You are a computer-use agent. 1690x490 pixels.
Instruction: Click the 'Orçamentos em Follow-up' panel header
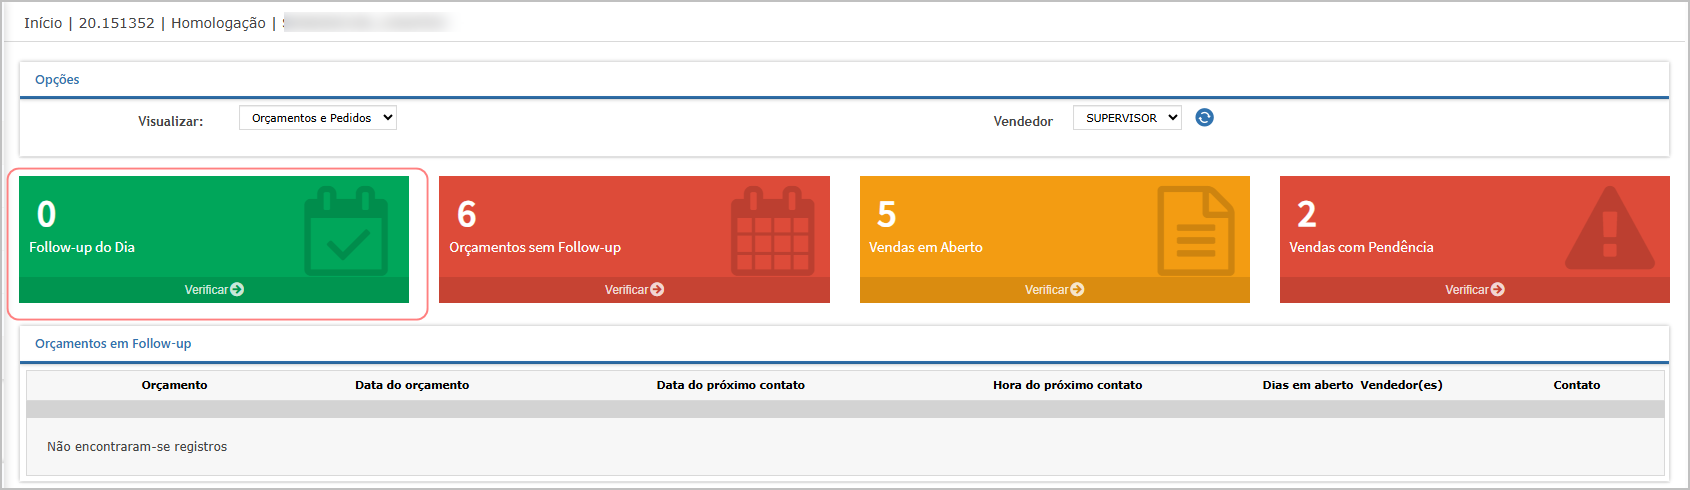(x=113, y=344)
